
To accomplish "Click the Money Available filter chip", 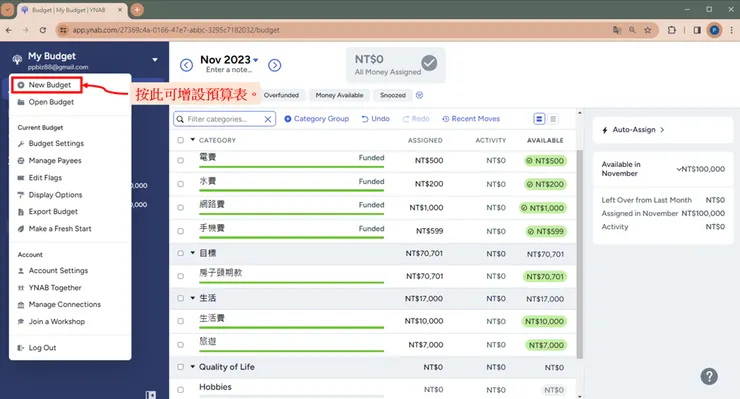I will (339, 95).
